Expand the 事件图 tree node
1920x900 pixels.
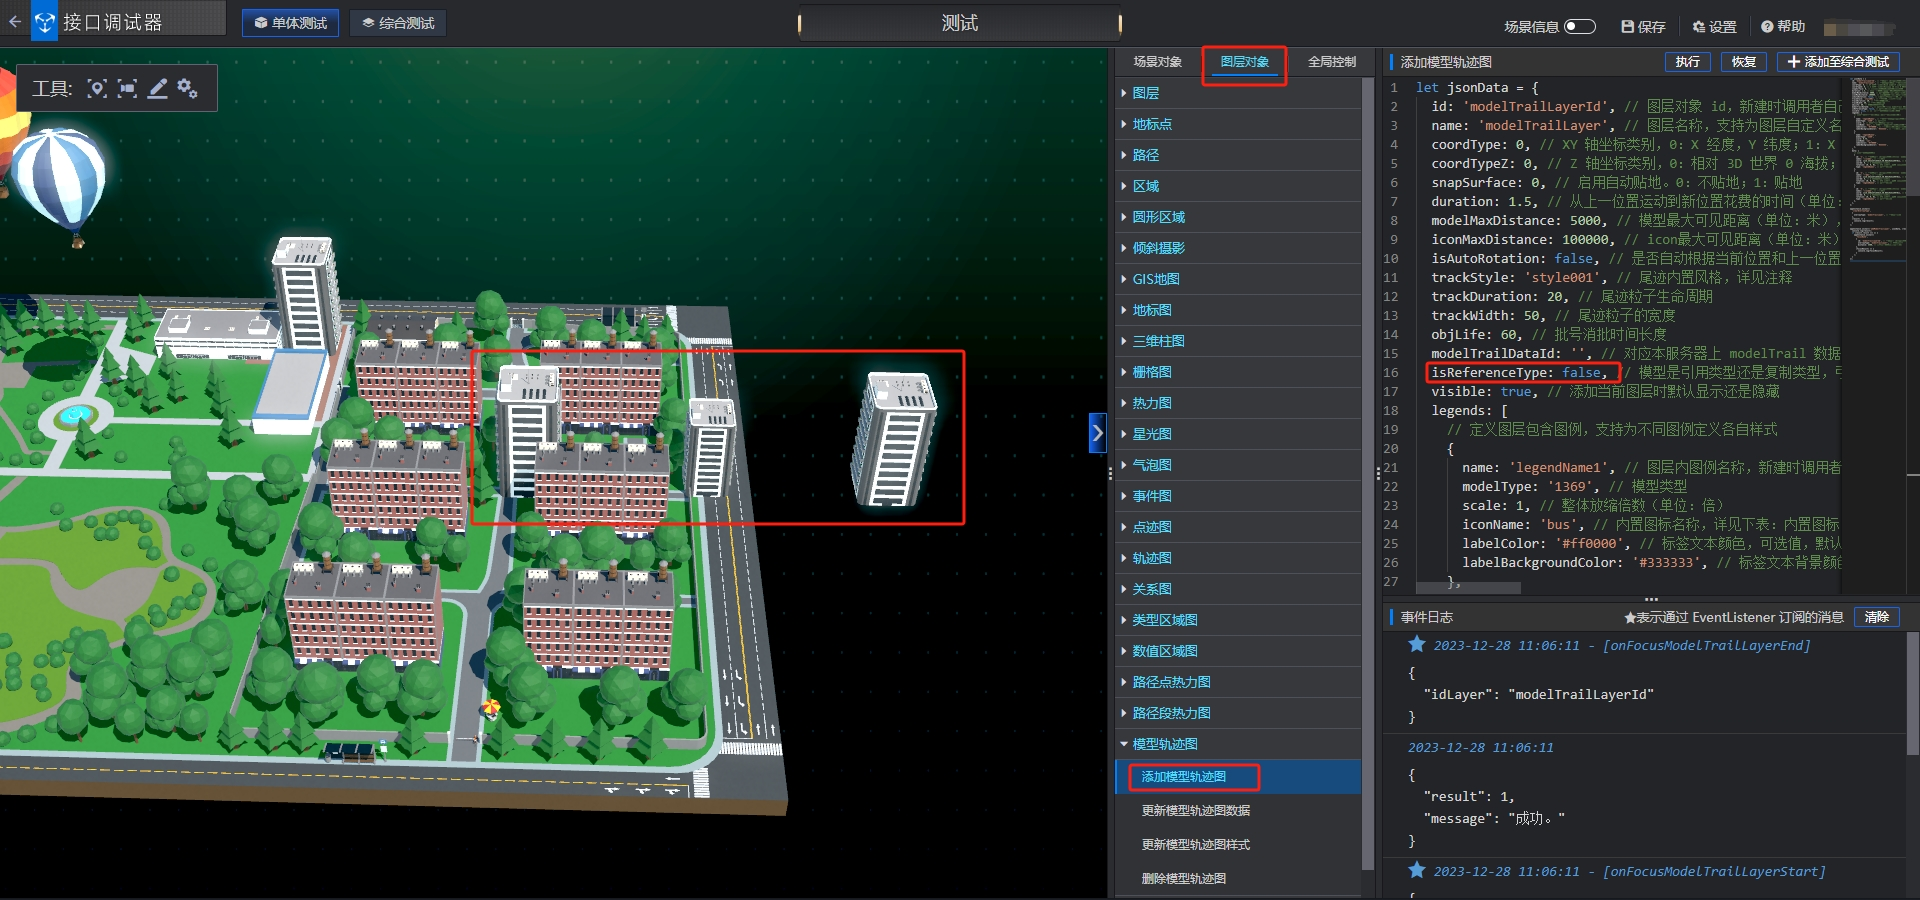pyautogui.click(x=1238, y=496)
